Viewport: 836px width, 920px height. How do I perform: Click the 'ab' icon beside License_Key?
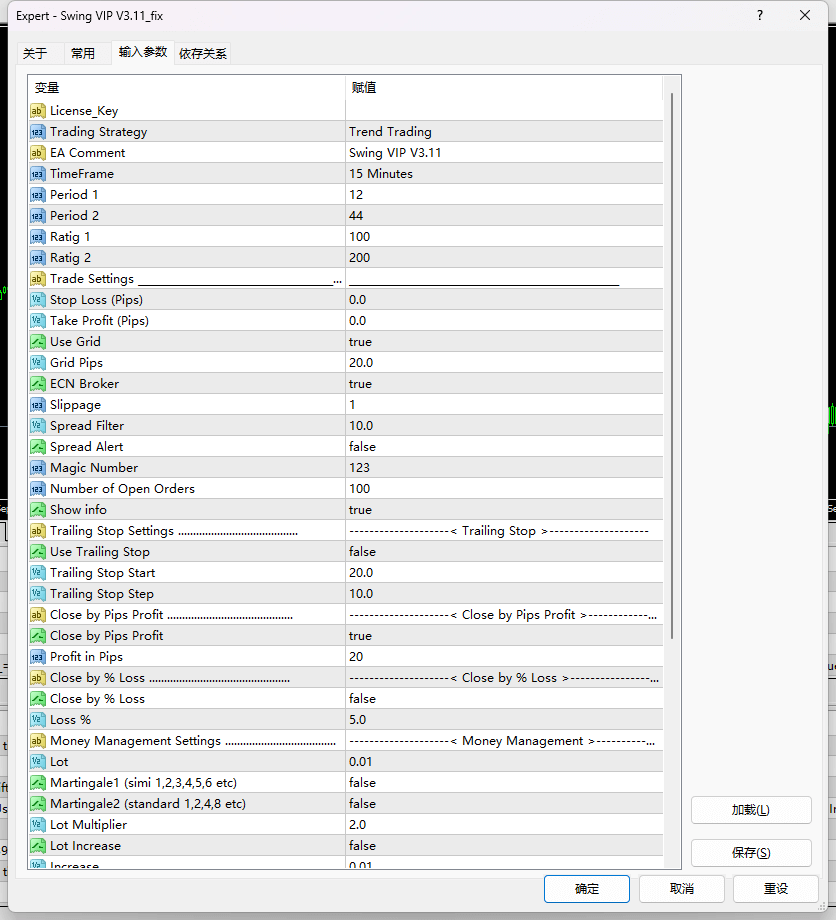39,110
